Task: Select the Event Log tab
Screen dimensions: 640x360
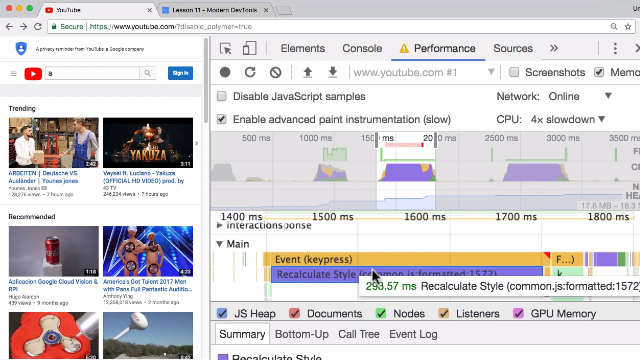Action: pos(413,334)
